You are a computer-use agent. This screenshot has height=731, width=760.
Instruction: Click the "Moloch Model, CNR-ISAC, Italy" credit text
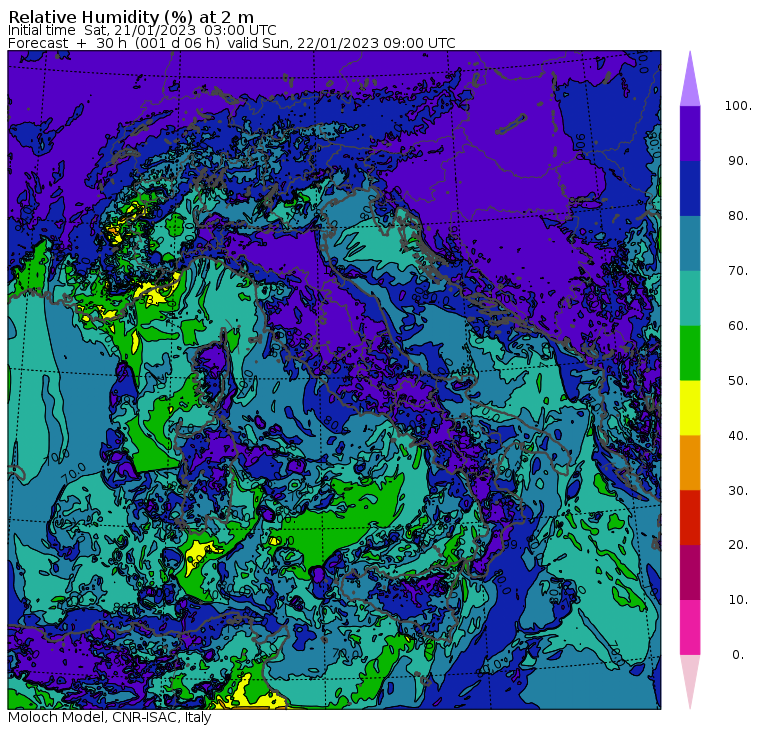pyautogui.click(x=110, y=717)
